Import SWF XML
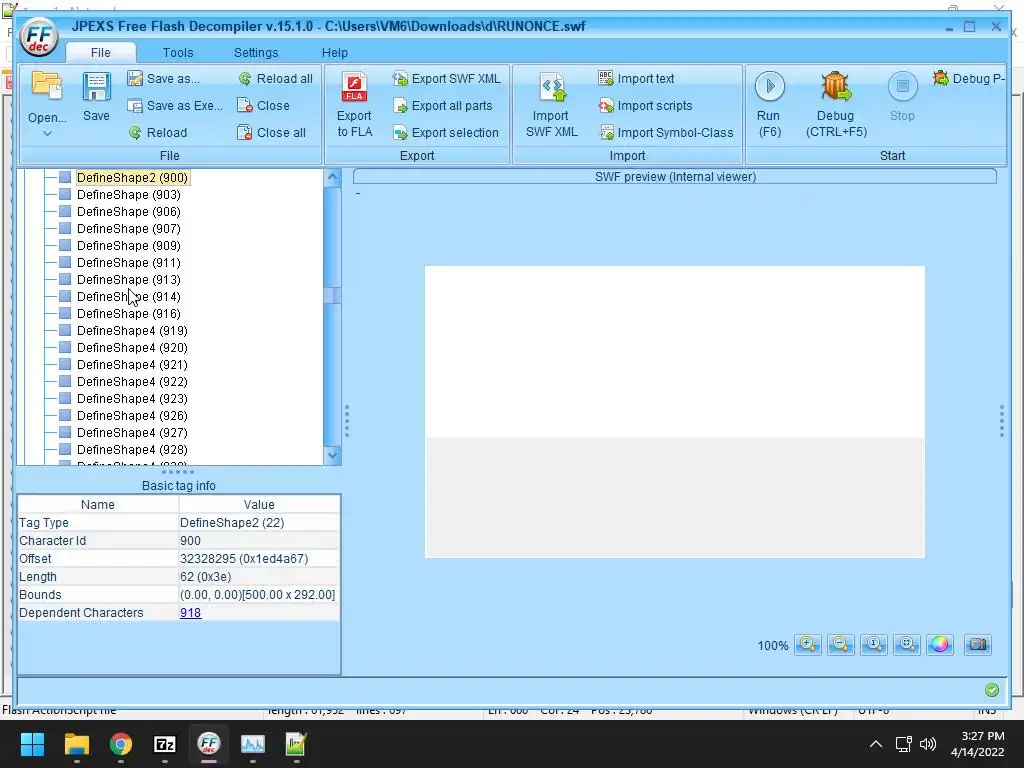Screen dimensions: 1024x768 point(552,104)
